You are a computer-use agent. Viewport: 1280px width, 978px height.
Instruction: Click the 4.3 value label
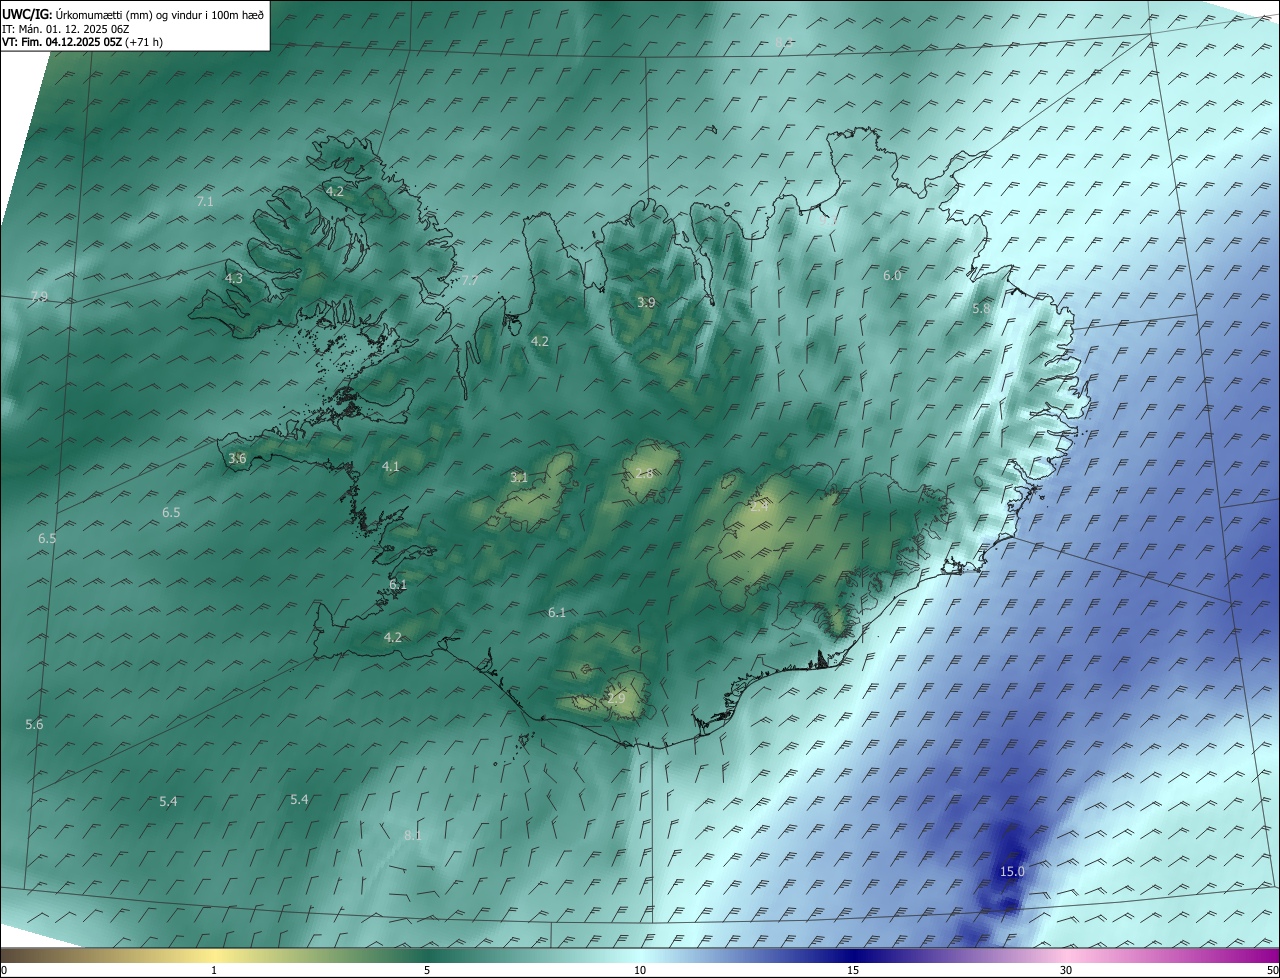[x=234, y=278]
